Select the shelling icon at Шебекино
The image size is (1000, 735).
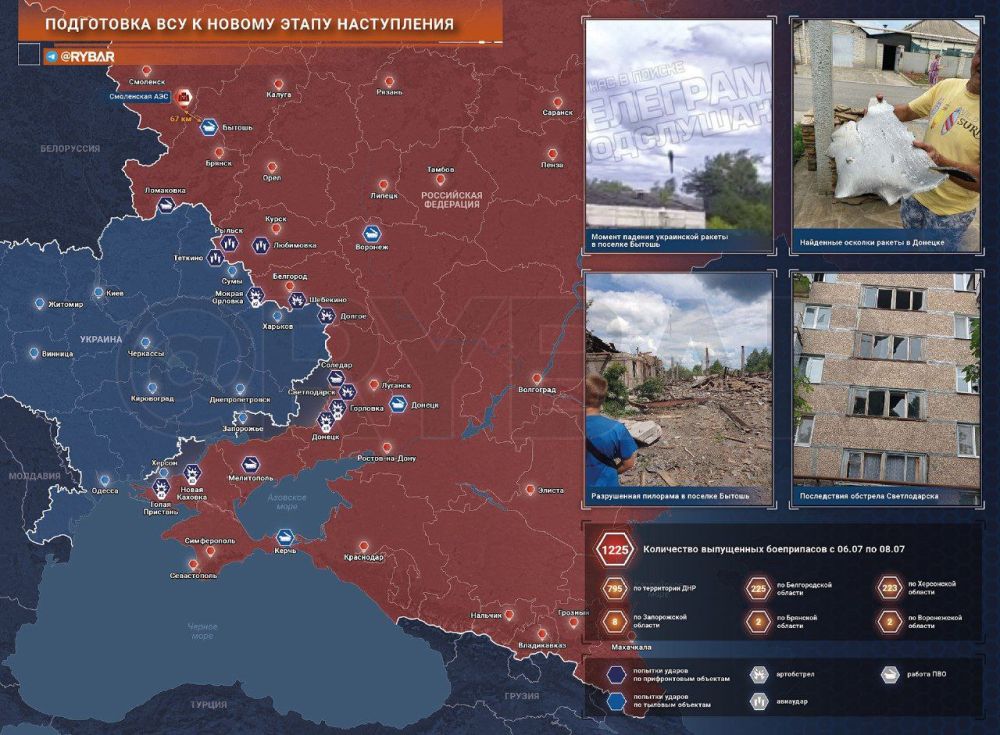click(297, 299)
